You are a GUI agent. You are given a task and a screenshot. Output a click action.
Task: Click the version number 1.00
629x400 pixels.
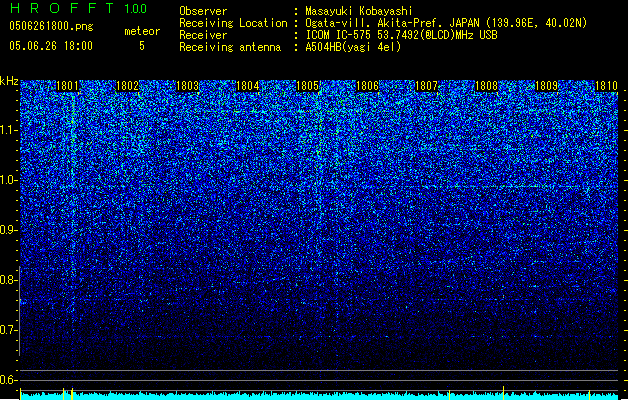135,8
